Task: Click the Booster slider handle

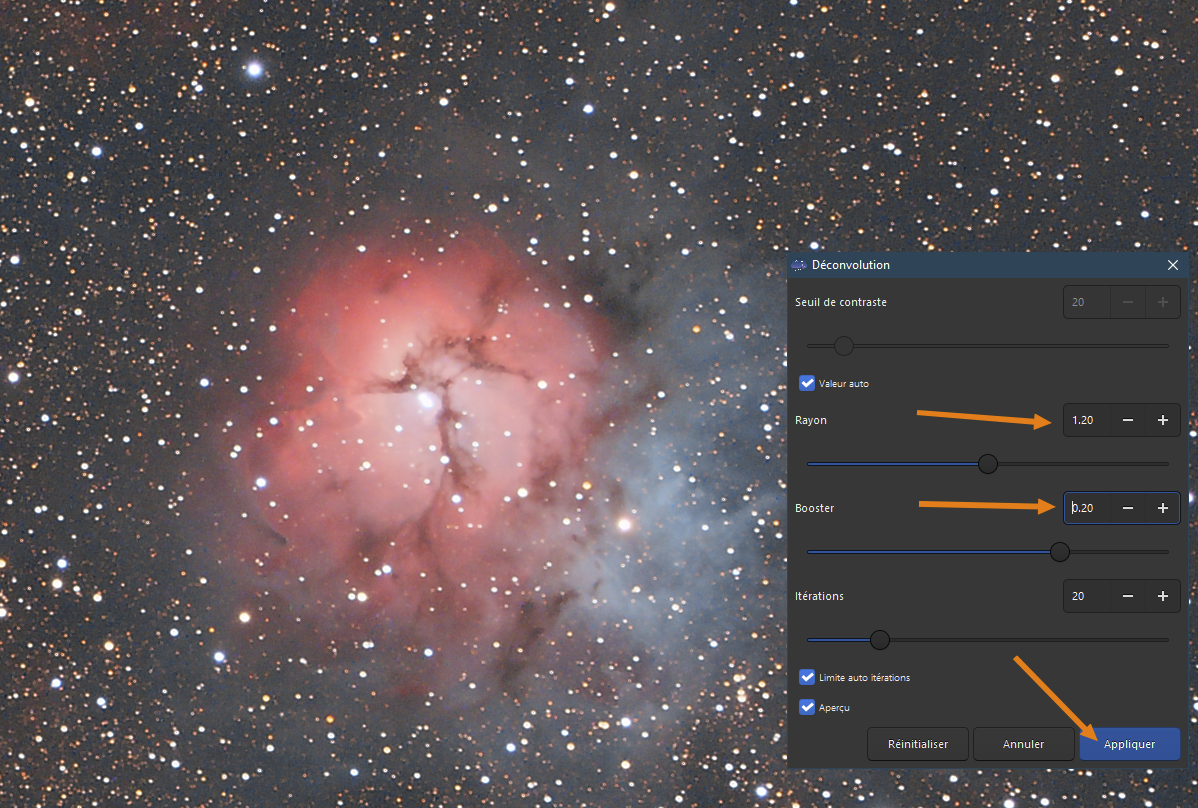Action: pyautogui.click(x=1060, y=551)
